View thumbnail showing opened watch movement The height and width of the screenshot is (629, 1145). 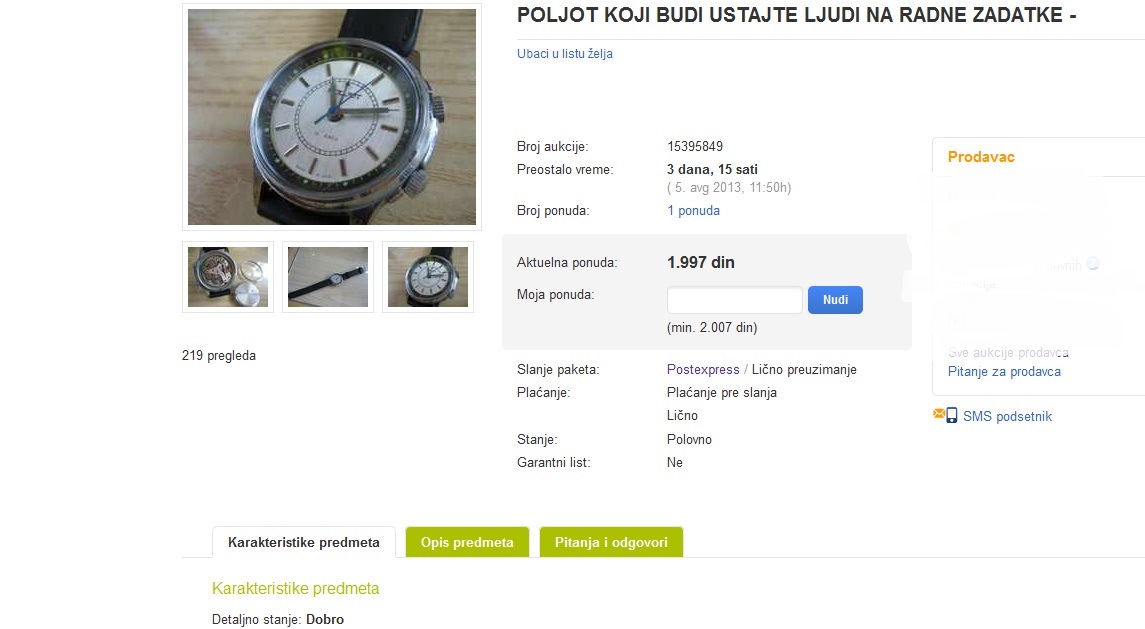point(228,277)
